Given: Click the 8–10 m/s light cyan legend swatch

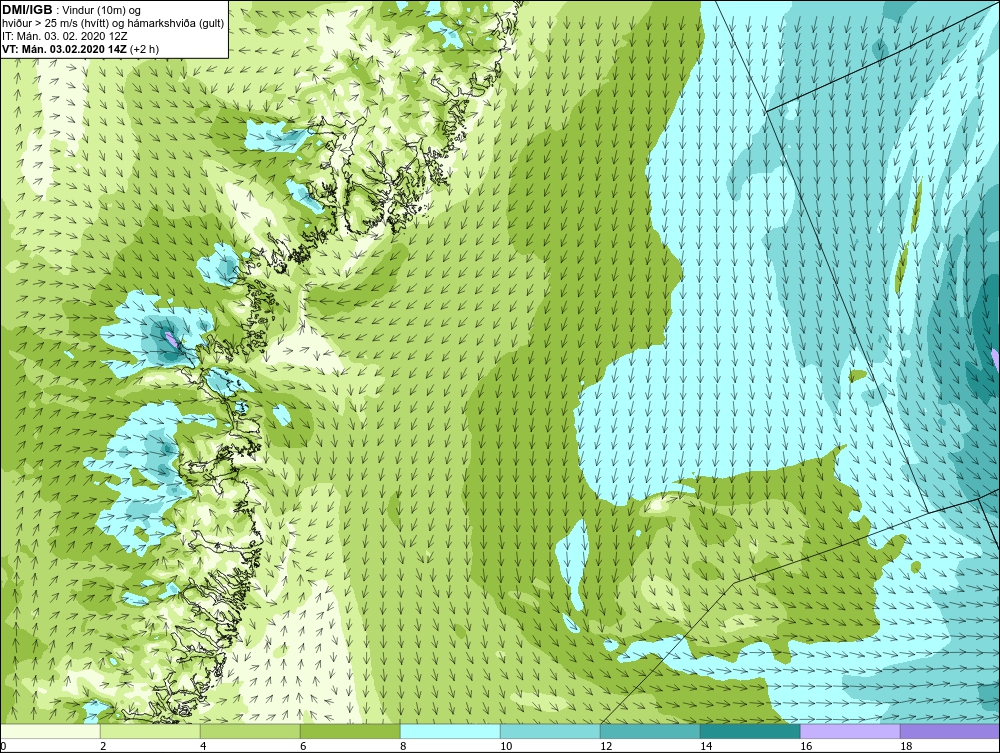Looking at the screenshot, I should point(450,731).
